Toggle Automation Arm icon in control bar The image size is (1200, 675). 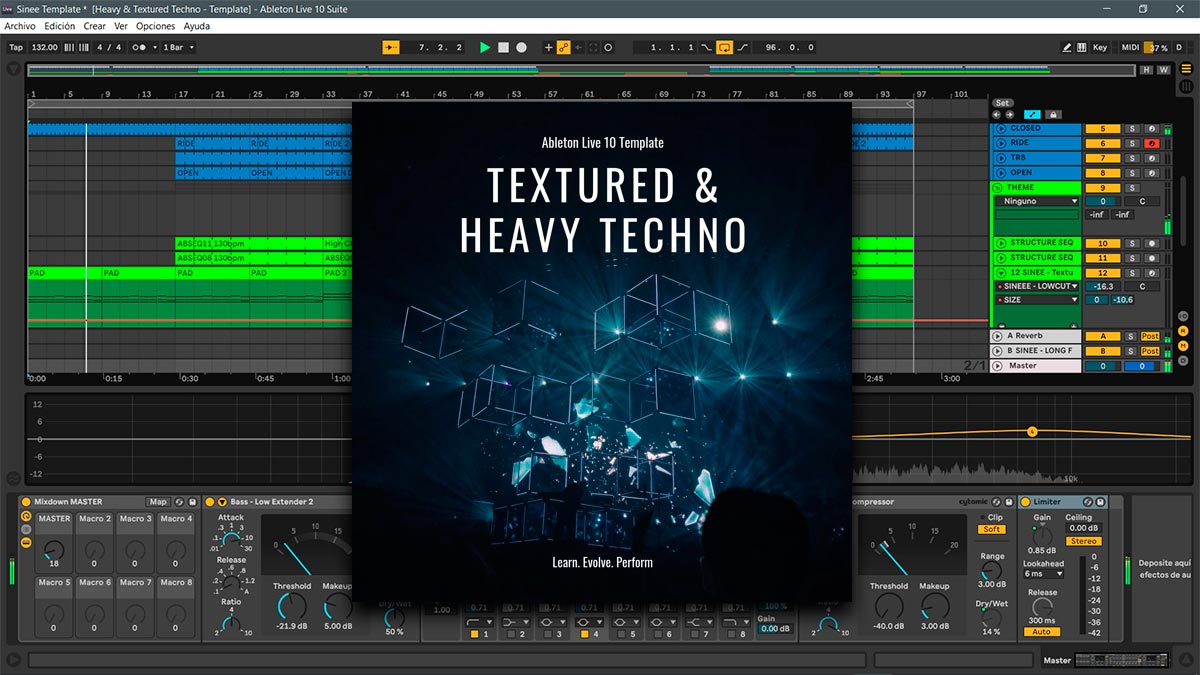tap(564, 47)
